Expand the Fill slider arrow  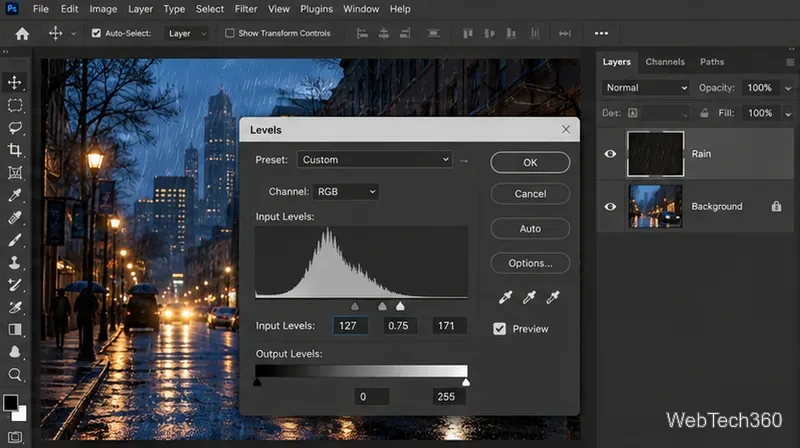[788, 114]
